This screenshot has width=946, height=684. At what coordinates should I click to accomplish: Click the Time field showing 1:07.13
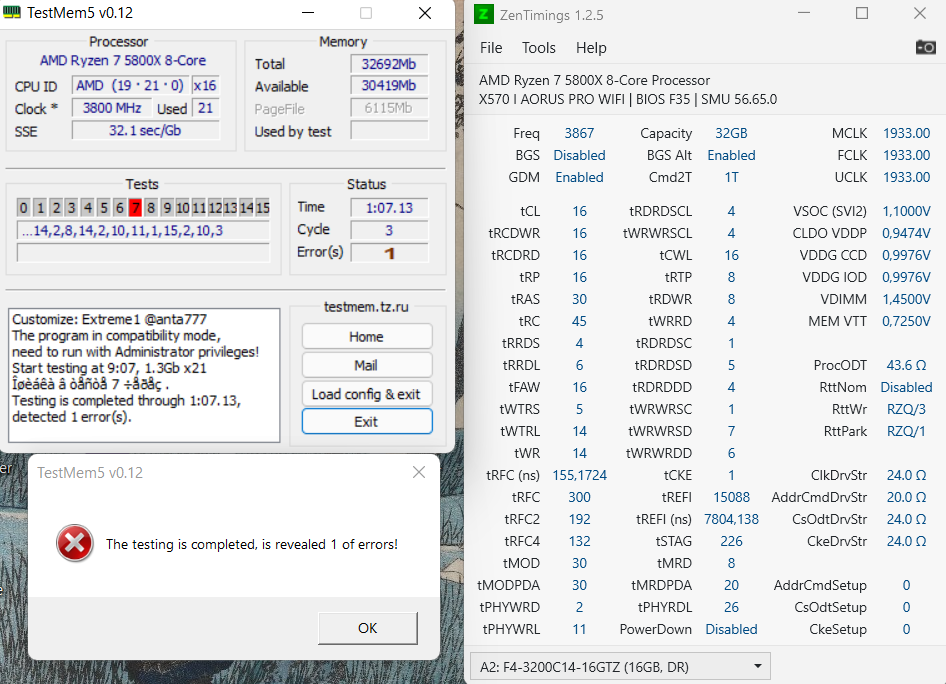390,207
